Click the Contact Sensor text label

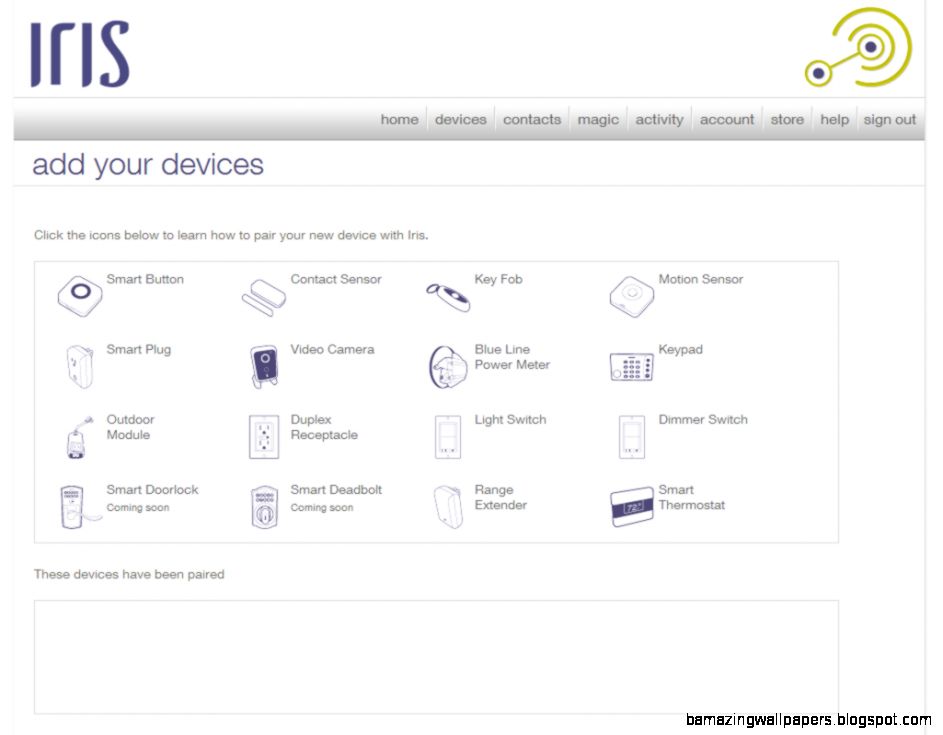[x=336, y=279]
